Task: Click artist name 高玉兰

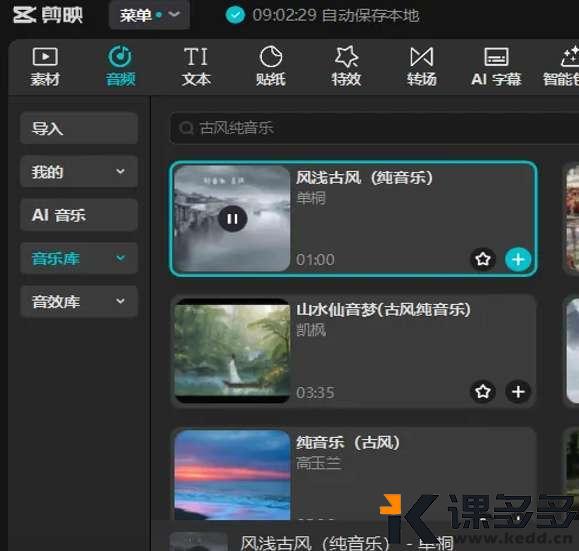Action: point(318,463)
